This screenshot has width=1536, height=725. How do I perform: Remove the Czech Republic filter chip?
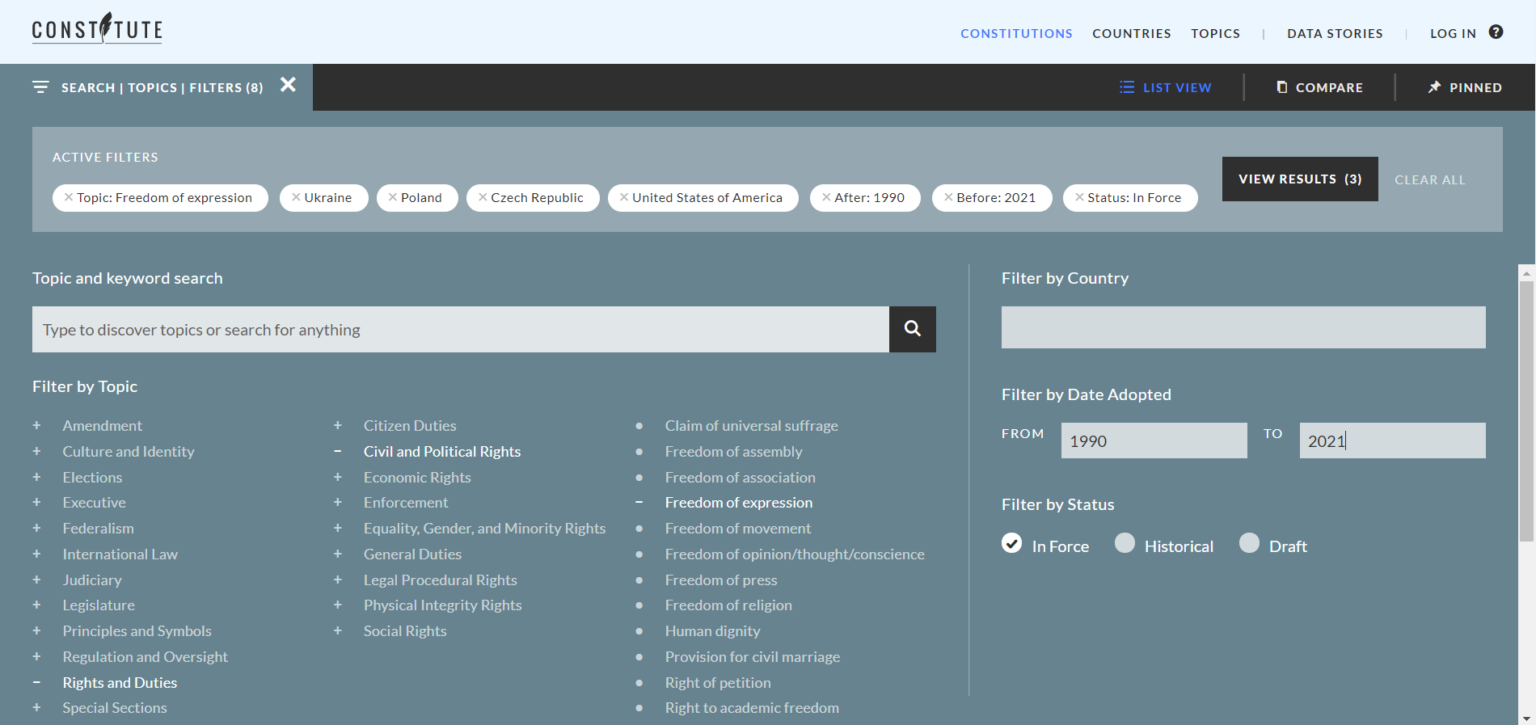click(x=483, y=198)
